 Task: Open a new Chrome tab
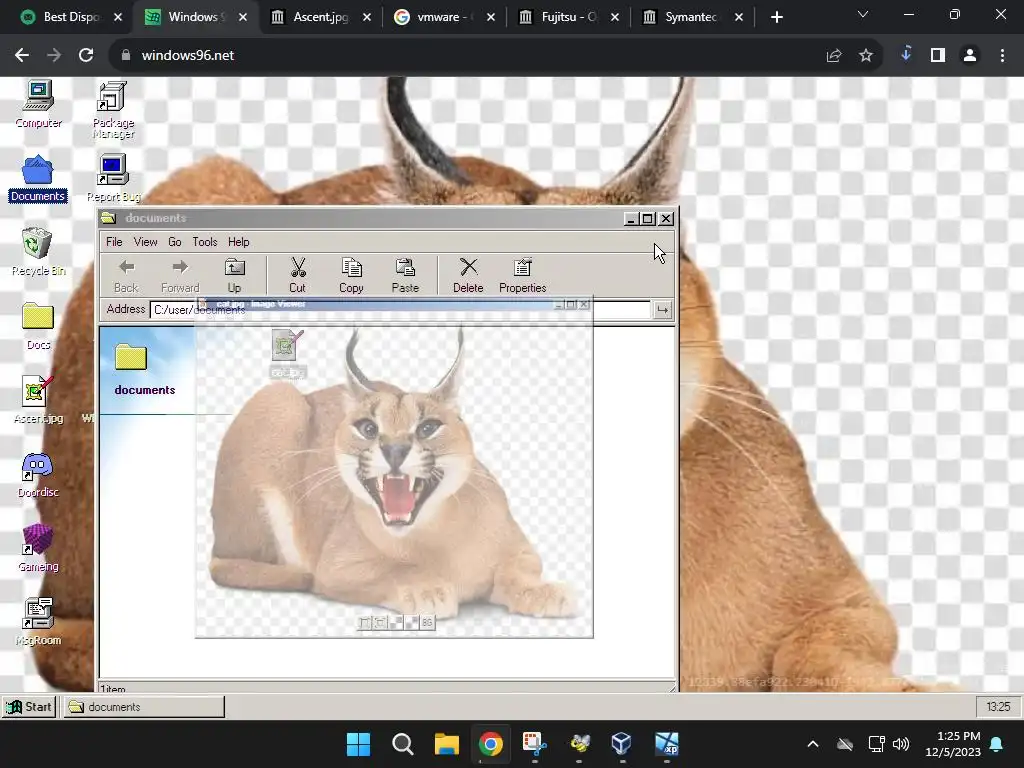point(776,17)
